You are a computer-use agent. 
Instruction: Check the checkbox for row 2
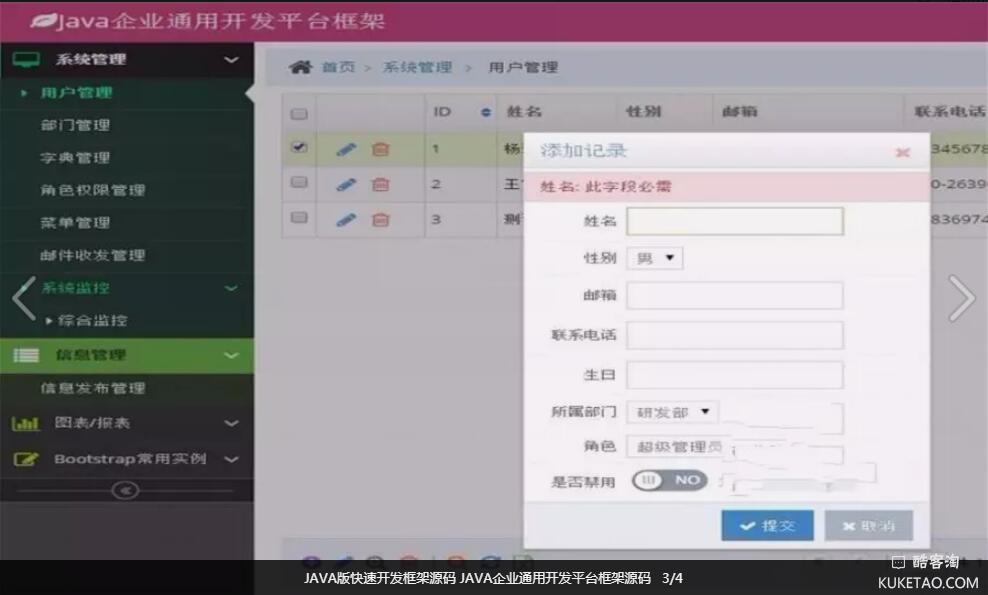(299, 182)
